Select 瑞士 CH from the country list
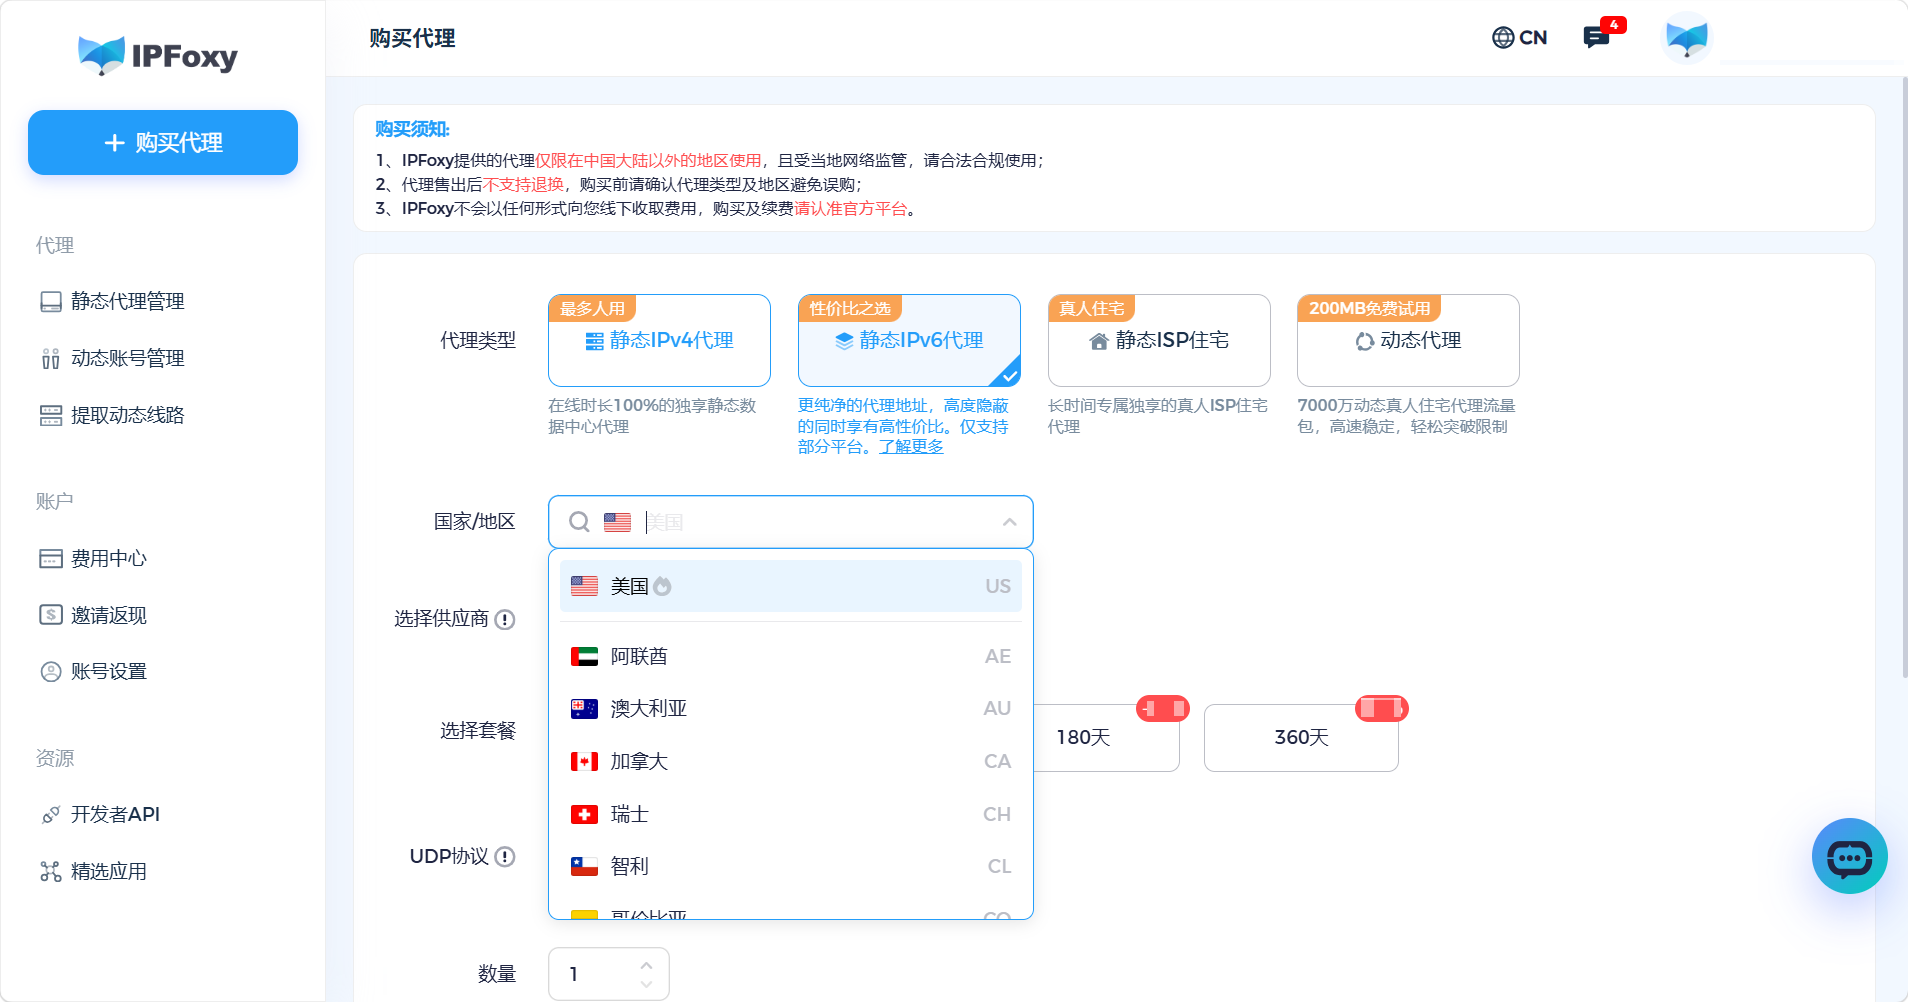The width and height of the screenshot is (1908, 1002). click(x=790, y=814)
